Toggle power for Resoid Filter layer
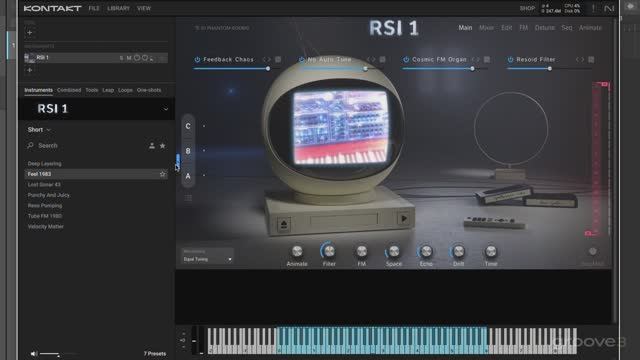 (x=510, y=60)
